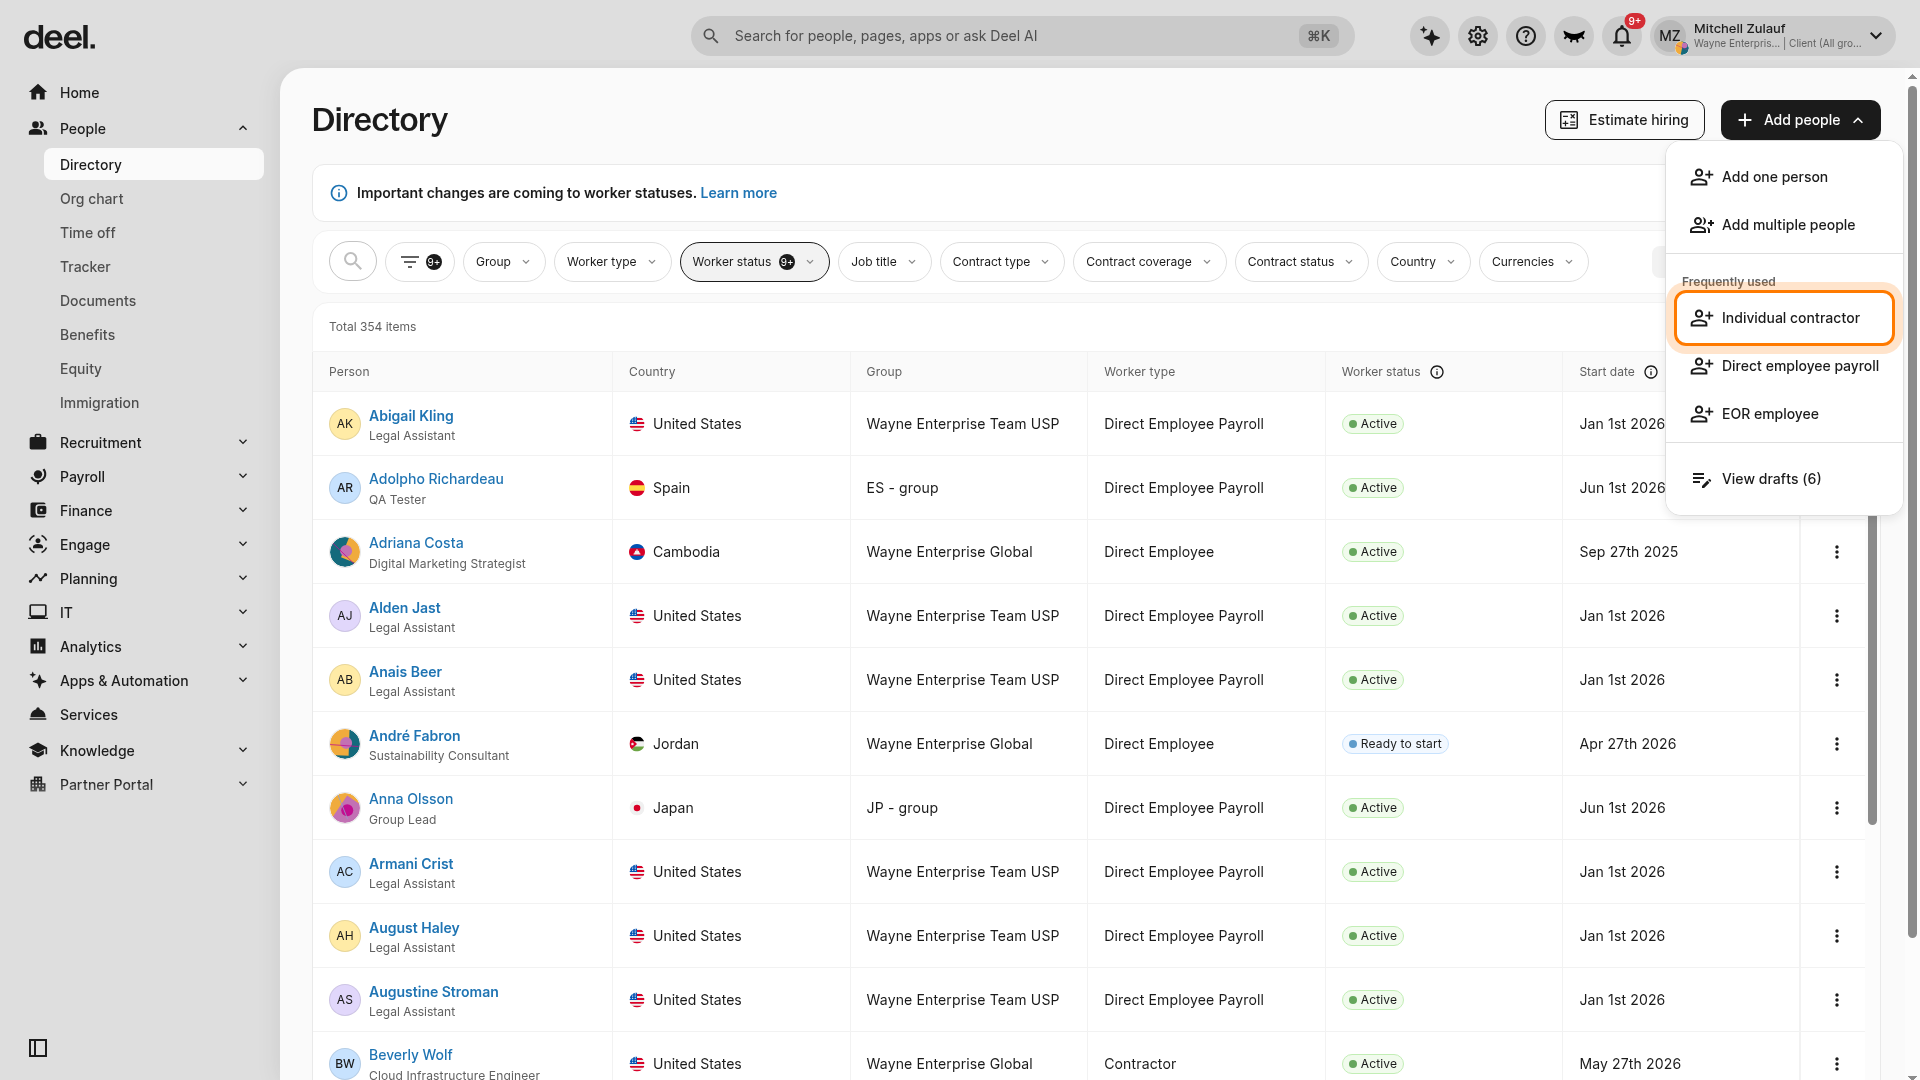
Task: Click Abigail Kling's AK avatar
Action: point(345,424)
